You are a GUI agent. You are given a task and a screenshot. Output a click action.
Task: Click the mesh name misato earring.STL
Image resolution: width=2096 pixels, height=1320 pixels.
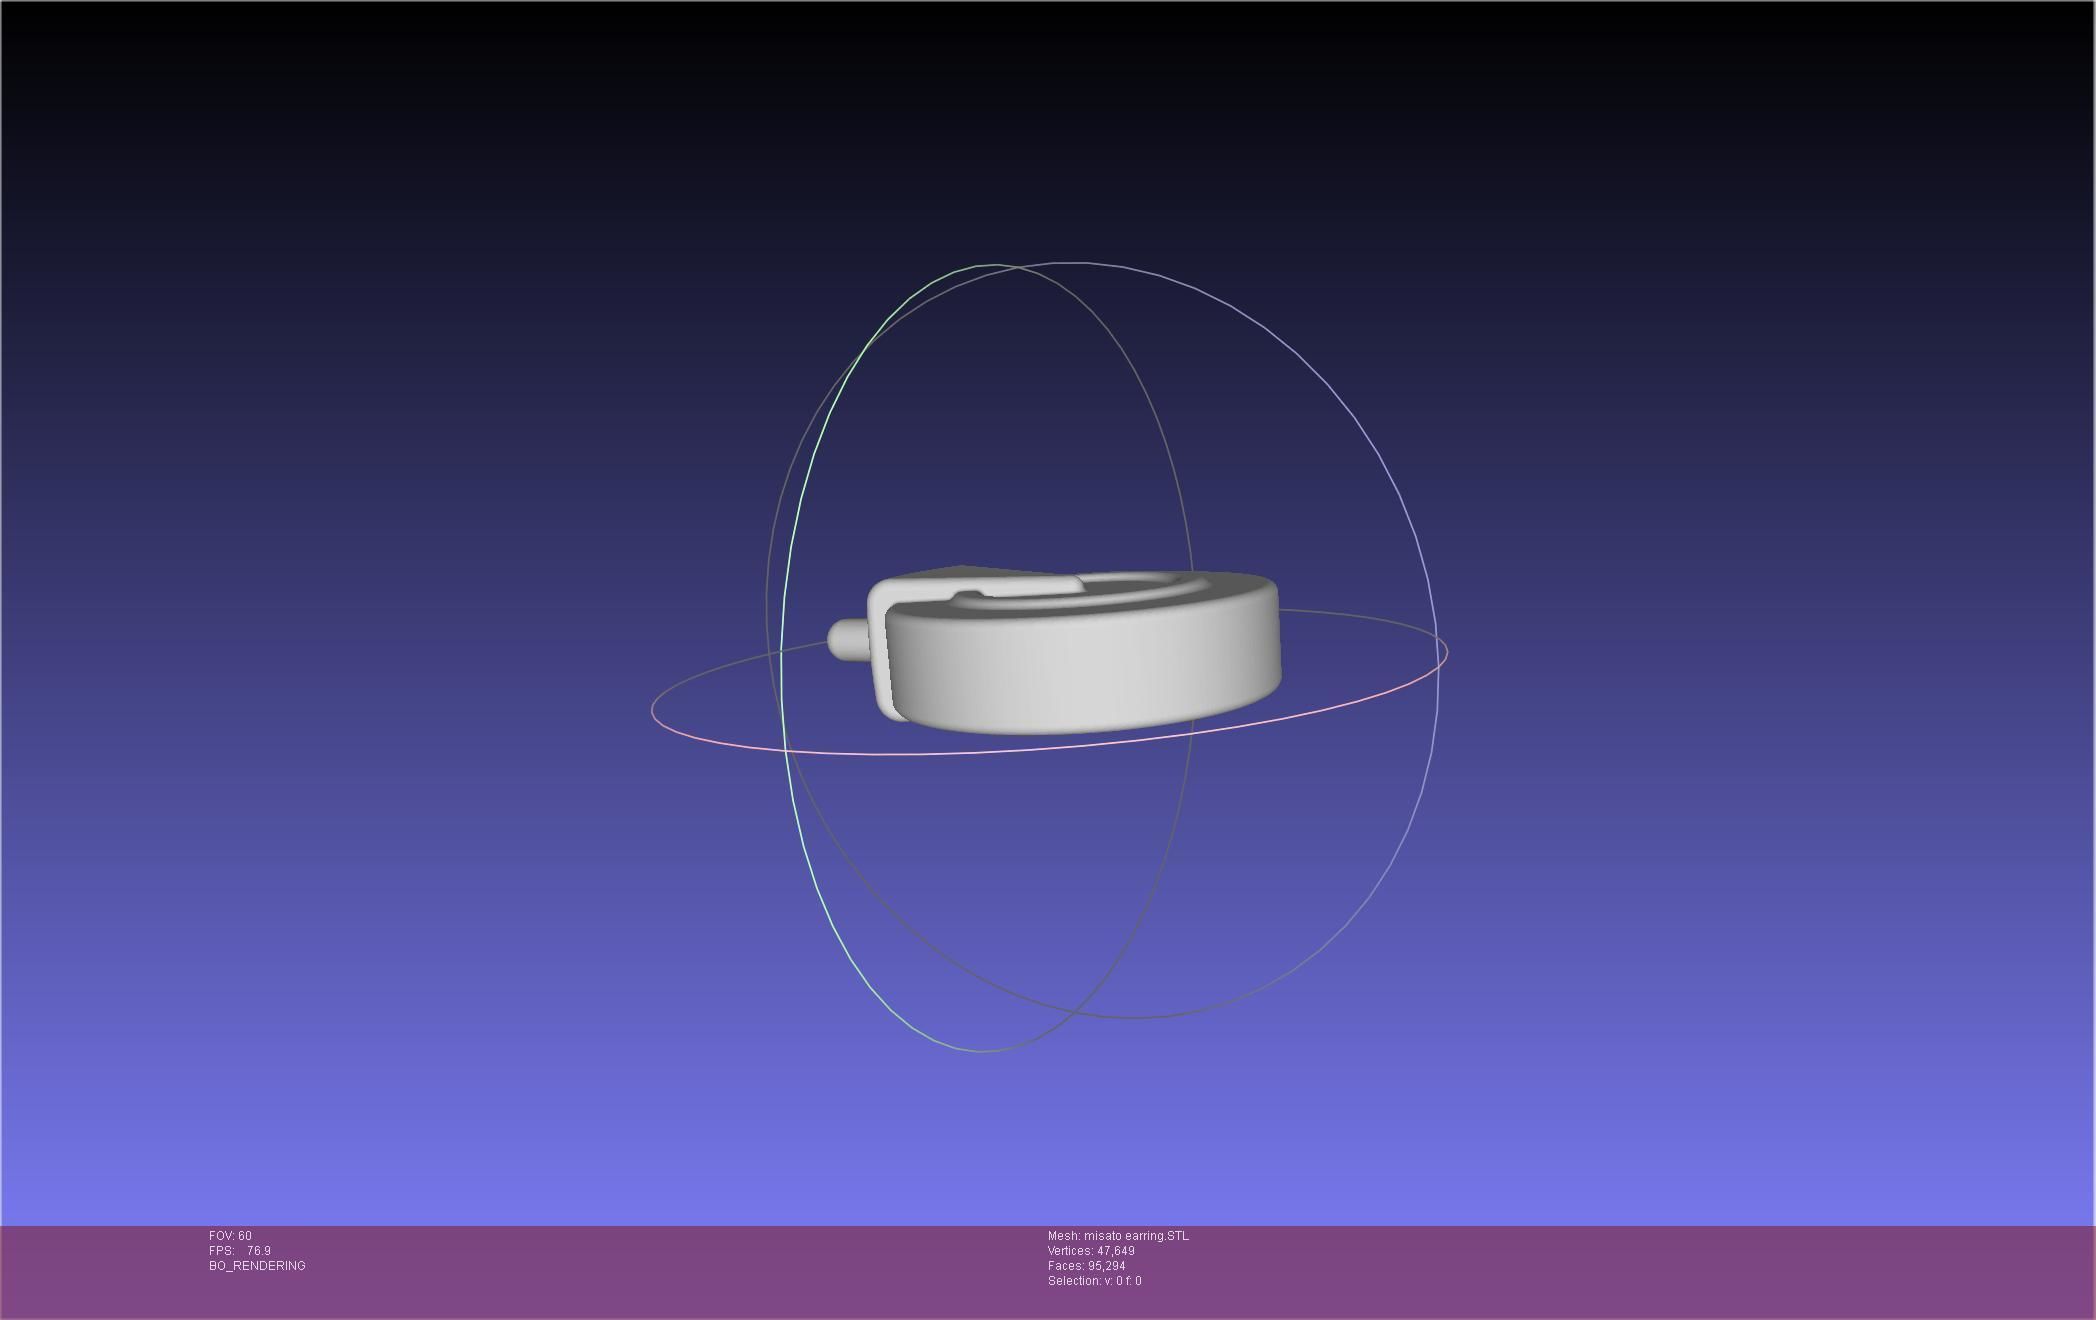click(x=1118, y=1236)
